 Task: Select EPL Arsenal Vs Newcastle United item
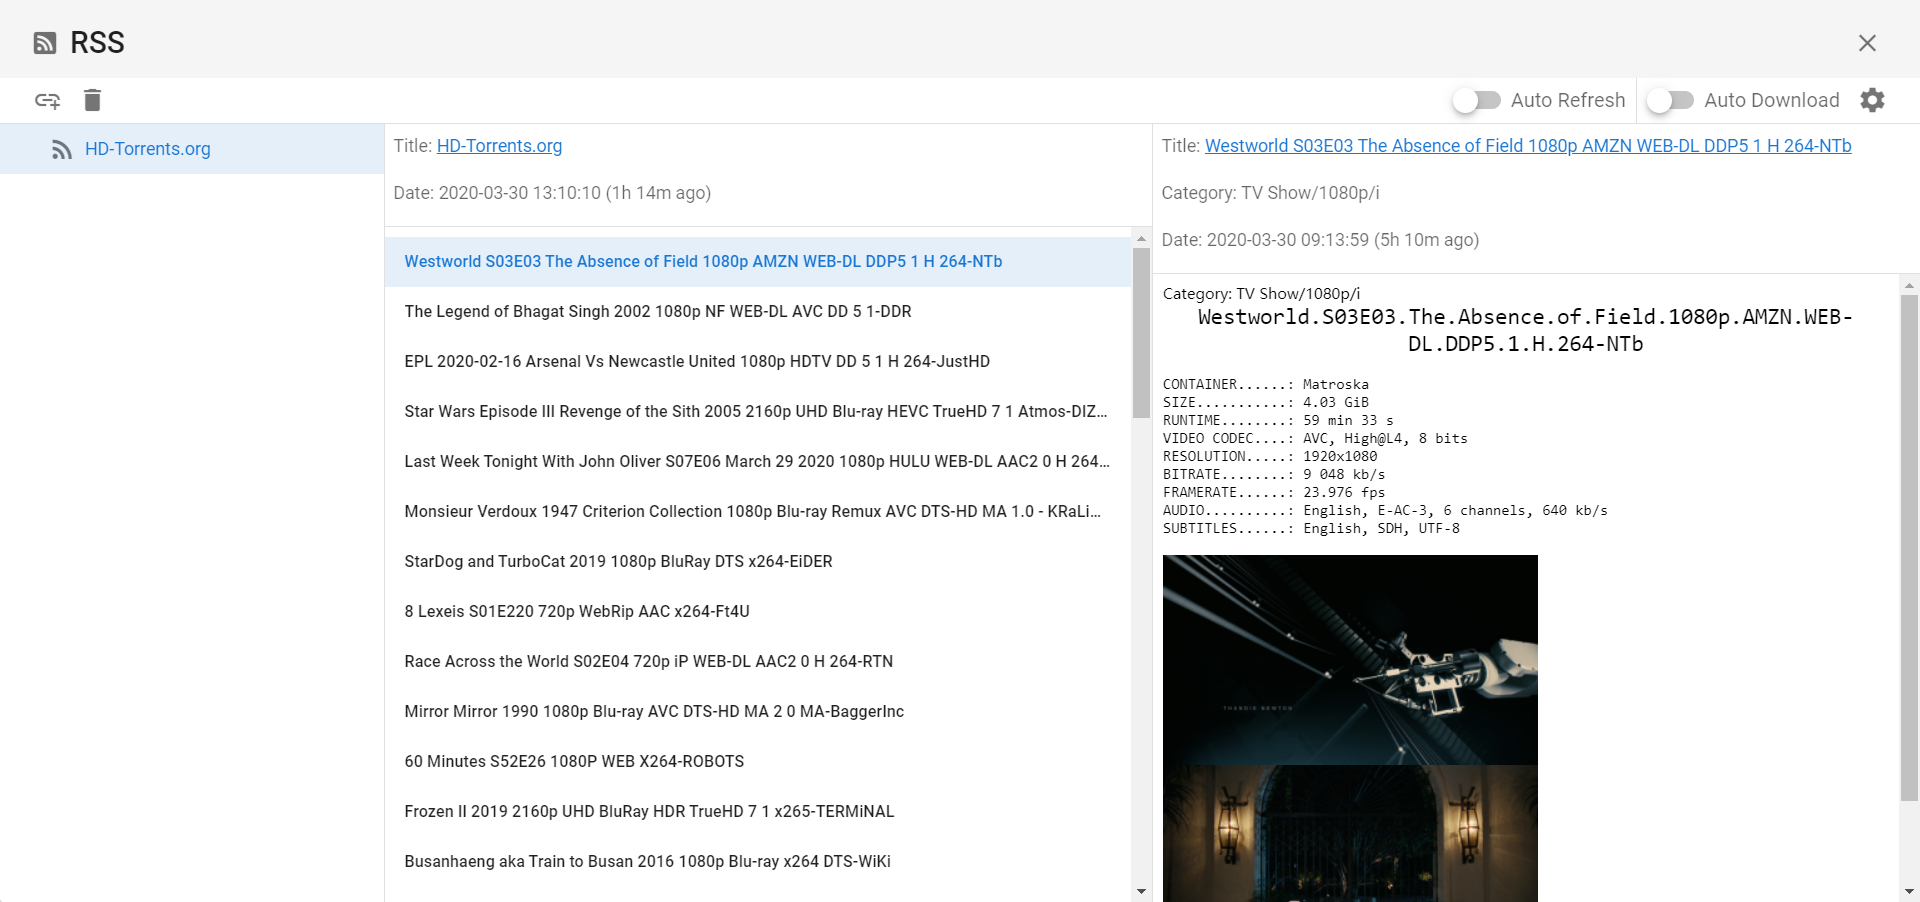pyautogui.click(x=758, y=362)
